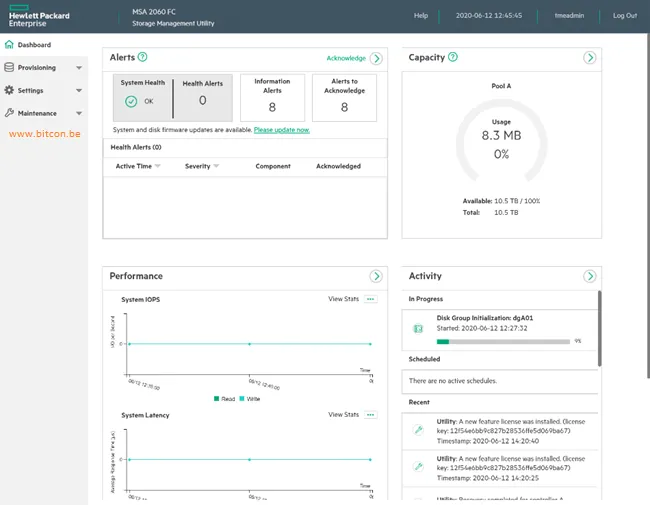Open Capacity details arrow icon
Image resolution: width=650 pixels, height=505 pixels.
pyautogui.click(x=591, y=59)
